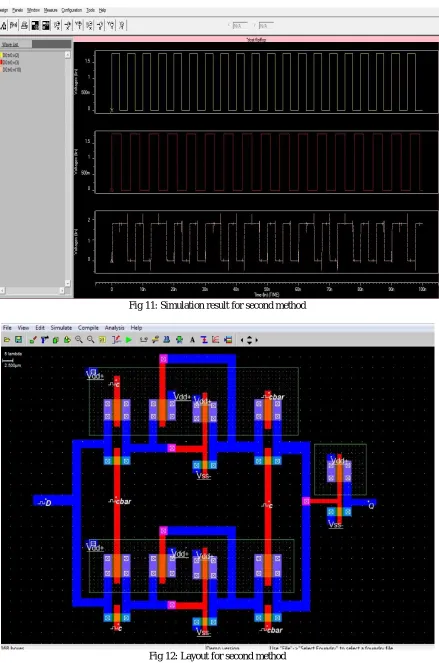
Task: Click the printer icon in waveform viewer toolbar
Action: 25,26
